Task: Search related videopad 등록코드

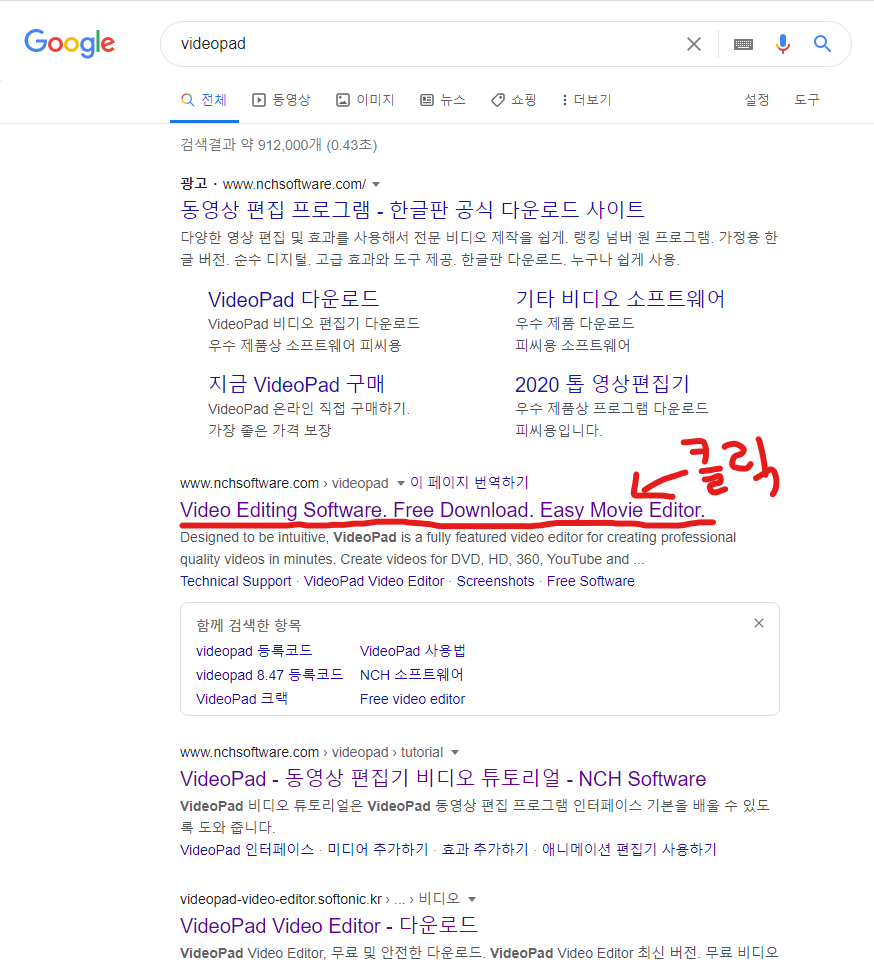Action: tap(254, 651)
